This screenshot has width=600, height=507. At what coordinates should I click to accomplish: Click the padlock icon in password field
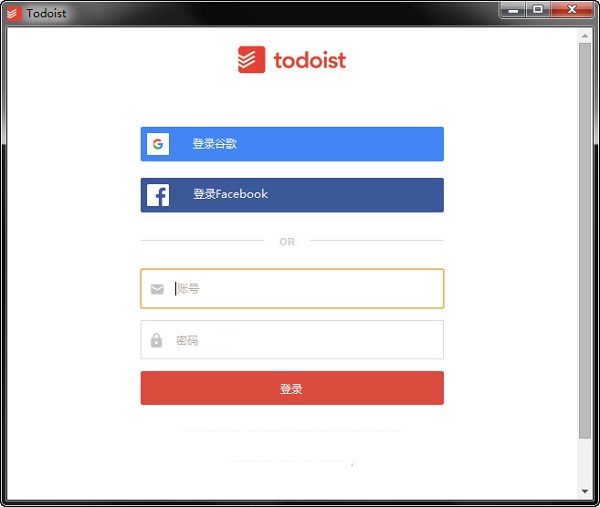click(x=156, y=340)
